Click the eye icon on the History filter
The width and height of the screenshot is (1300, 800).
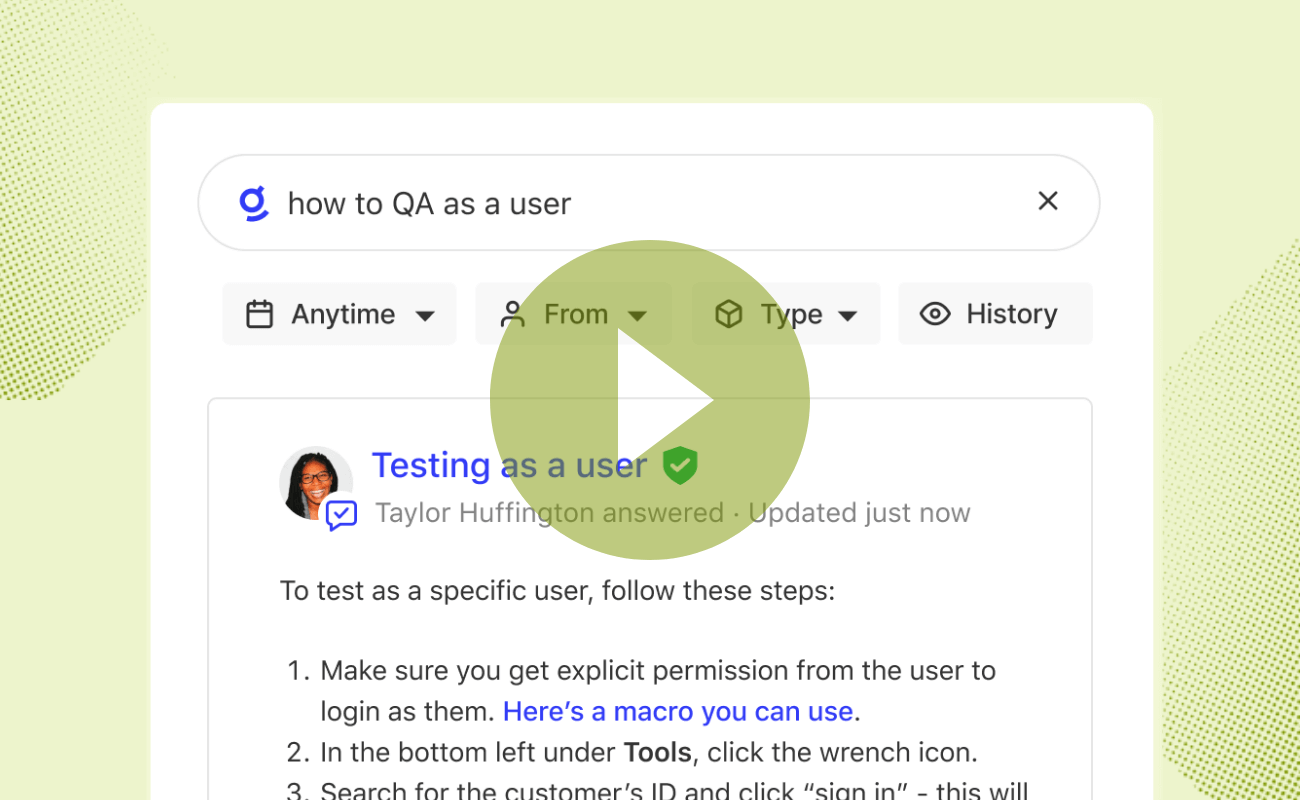click(935, 313)
